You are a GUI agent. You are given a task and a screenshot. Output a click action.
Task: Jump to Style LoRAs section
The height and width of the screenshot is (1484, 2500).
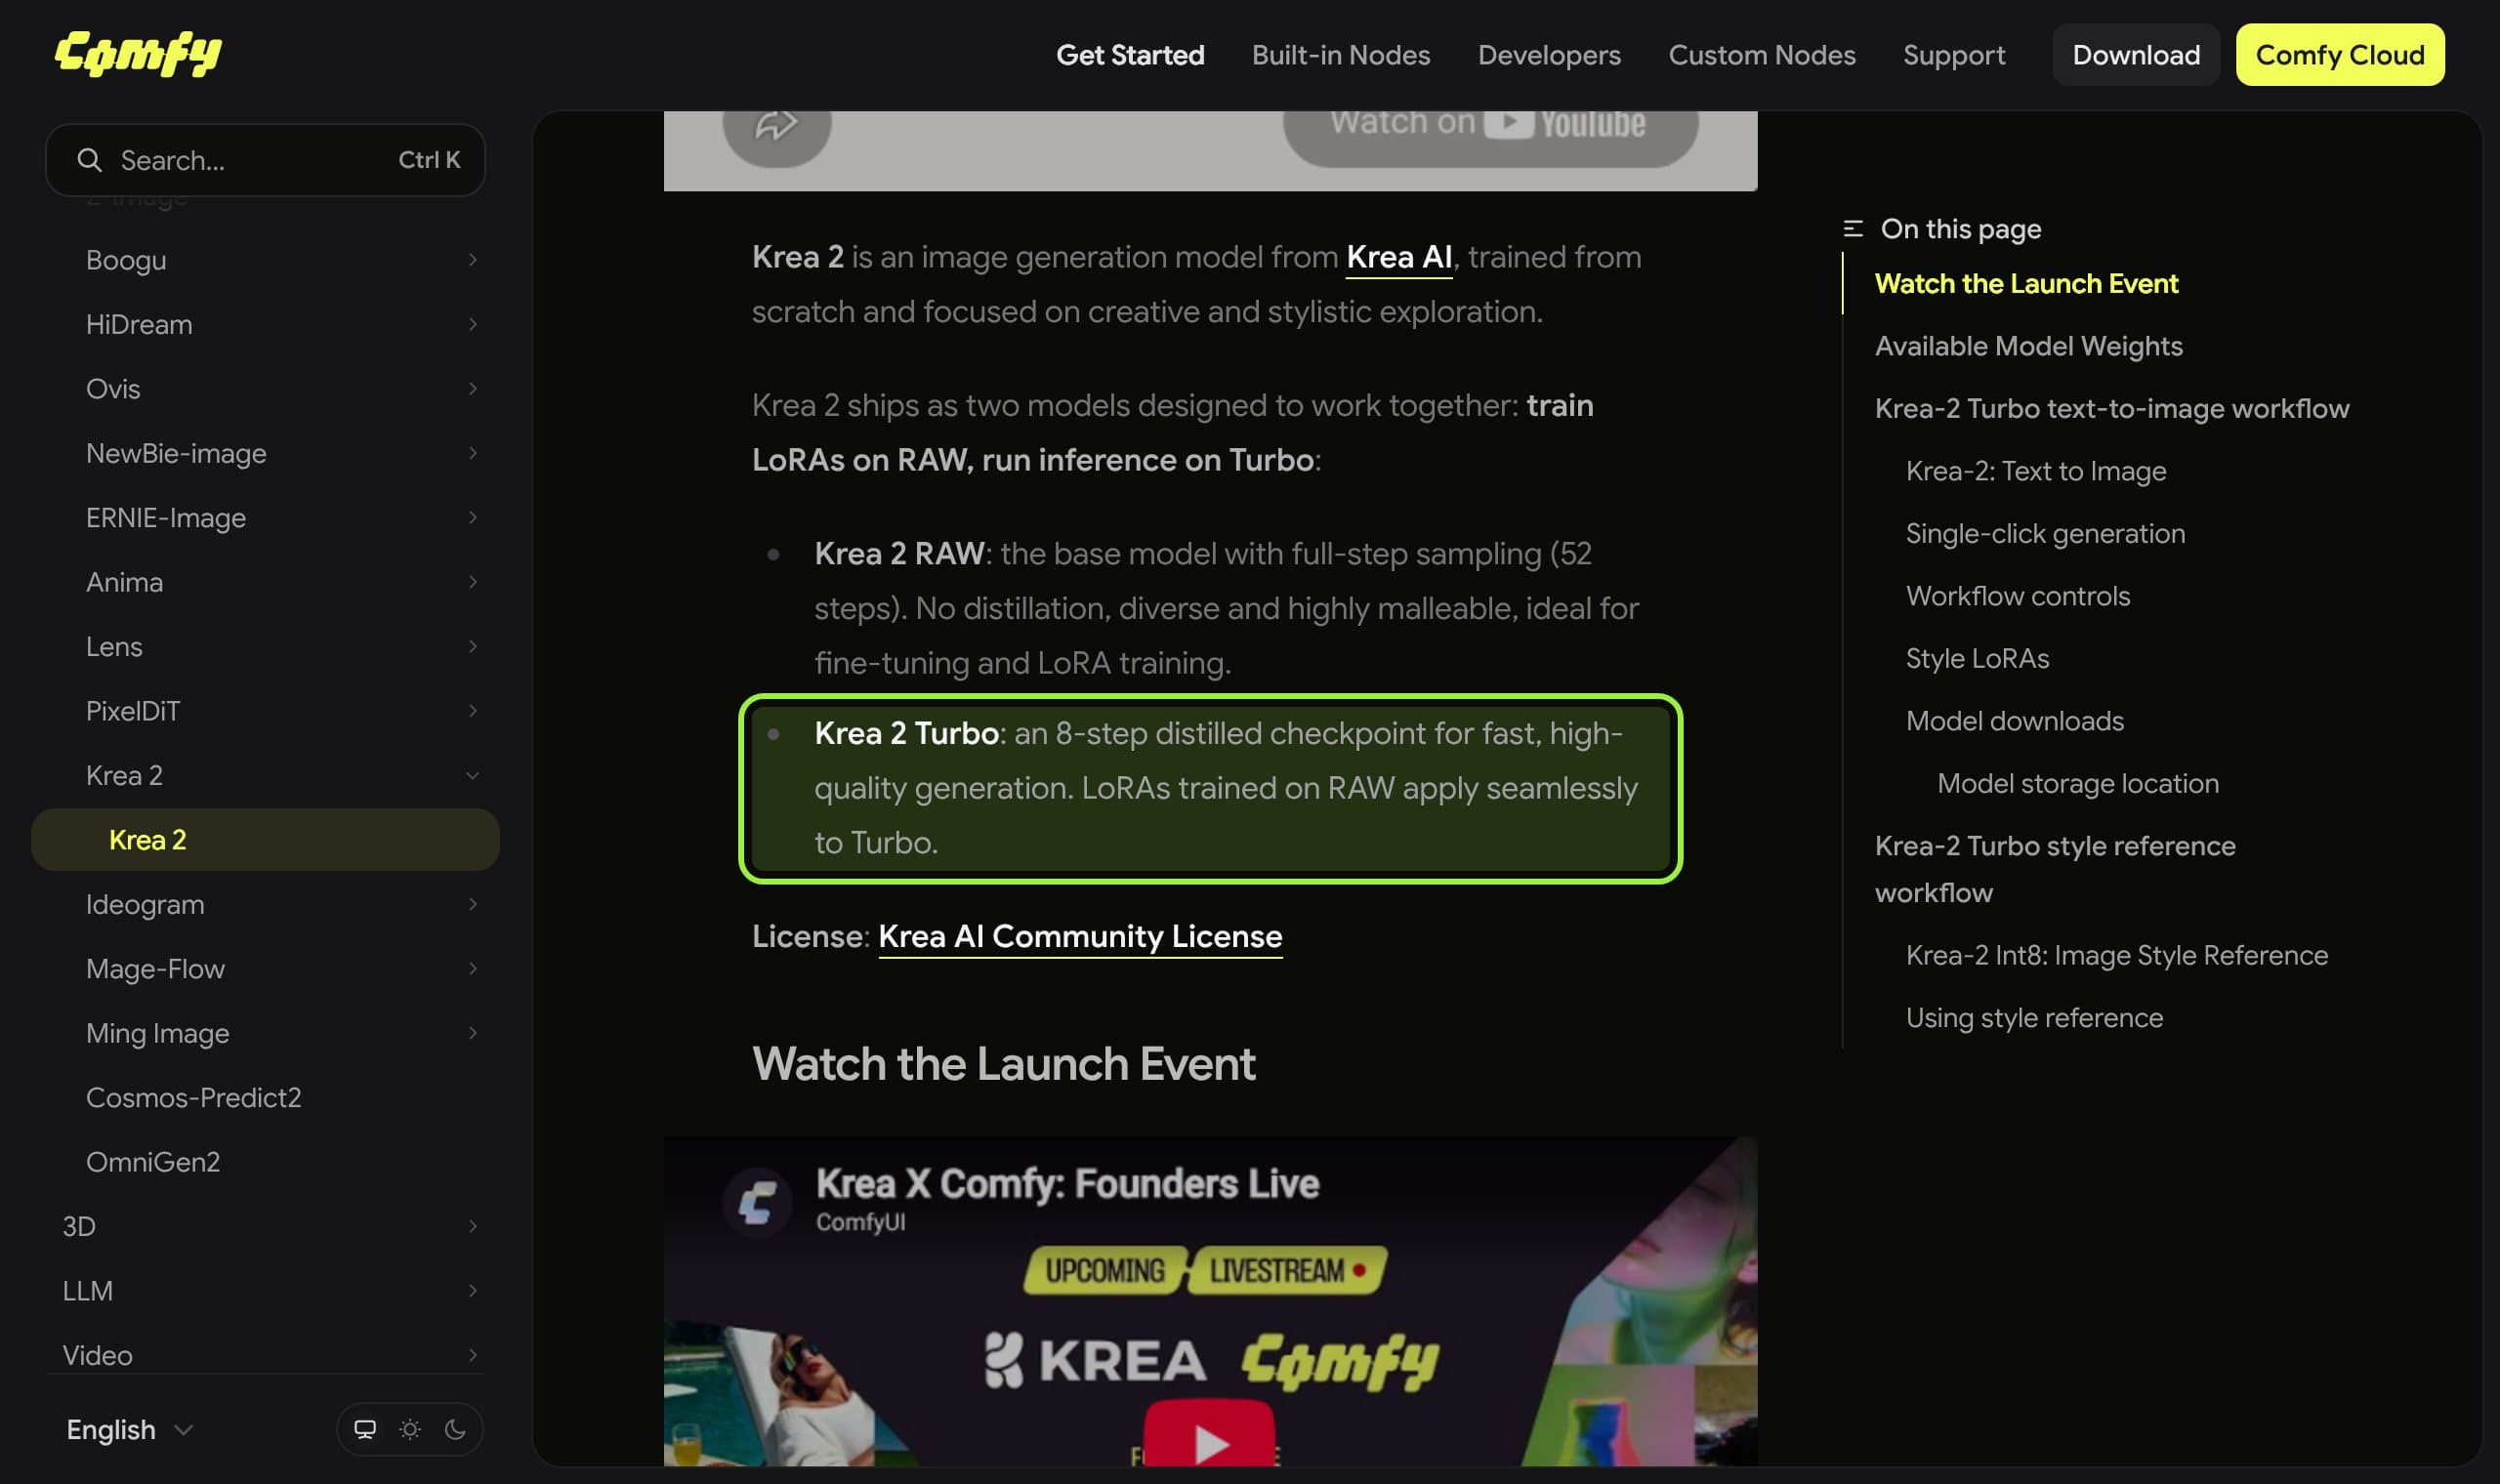(1976, 658)
